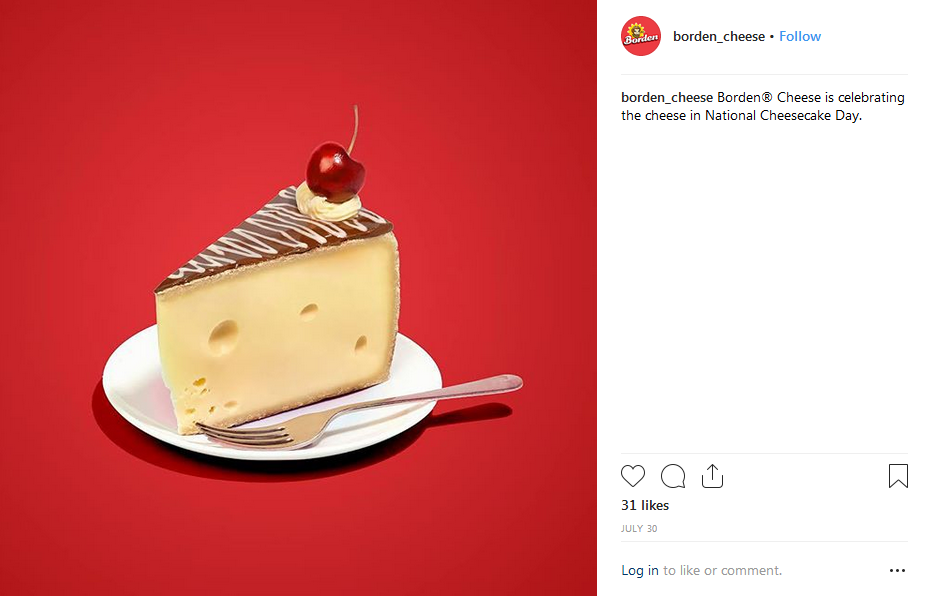This screenshot has height=596, width=931.
Task: Open more options three-dot menu
Action: (x=897, y=570)
